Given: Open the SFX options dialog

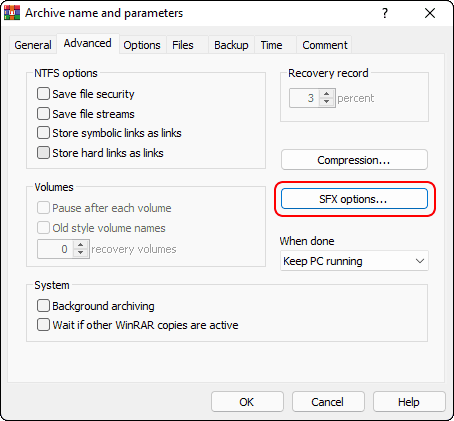Looking at the screenshot, I should [354, 199].
